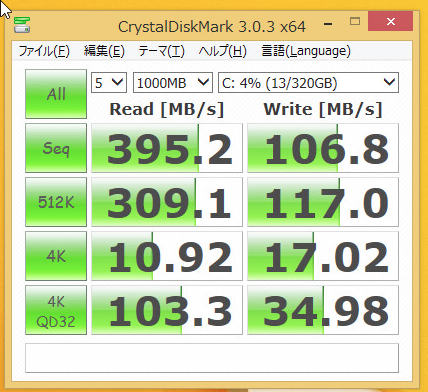The height and width of the screenshot is (392, 428).
Task: Click the CrystalDiskMark app icon in title bar
Action: (22, 25)
